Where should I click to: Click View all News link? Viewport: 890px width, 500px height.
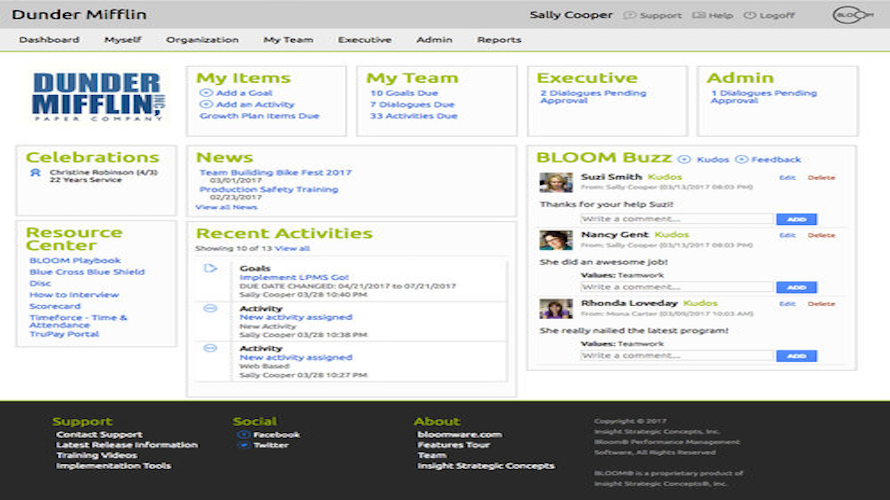click(x=226, y=207)
